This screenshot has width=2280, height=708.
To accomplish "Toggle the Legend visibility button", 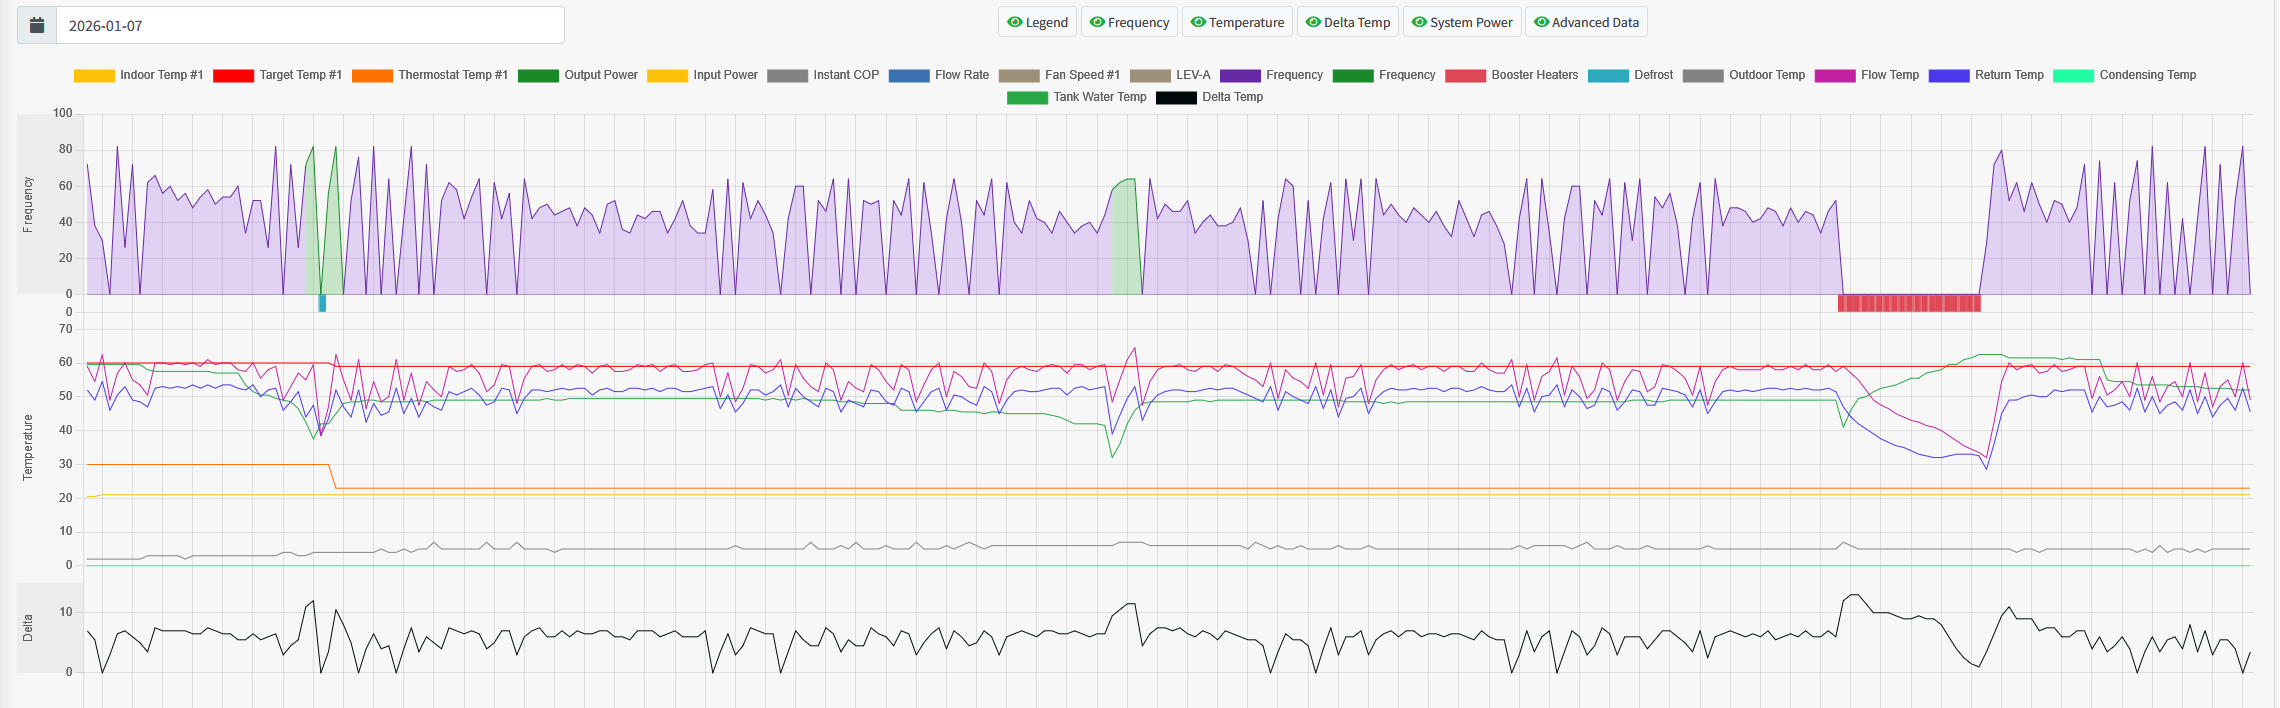I will click(x=1037, y=22).
